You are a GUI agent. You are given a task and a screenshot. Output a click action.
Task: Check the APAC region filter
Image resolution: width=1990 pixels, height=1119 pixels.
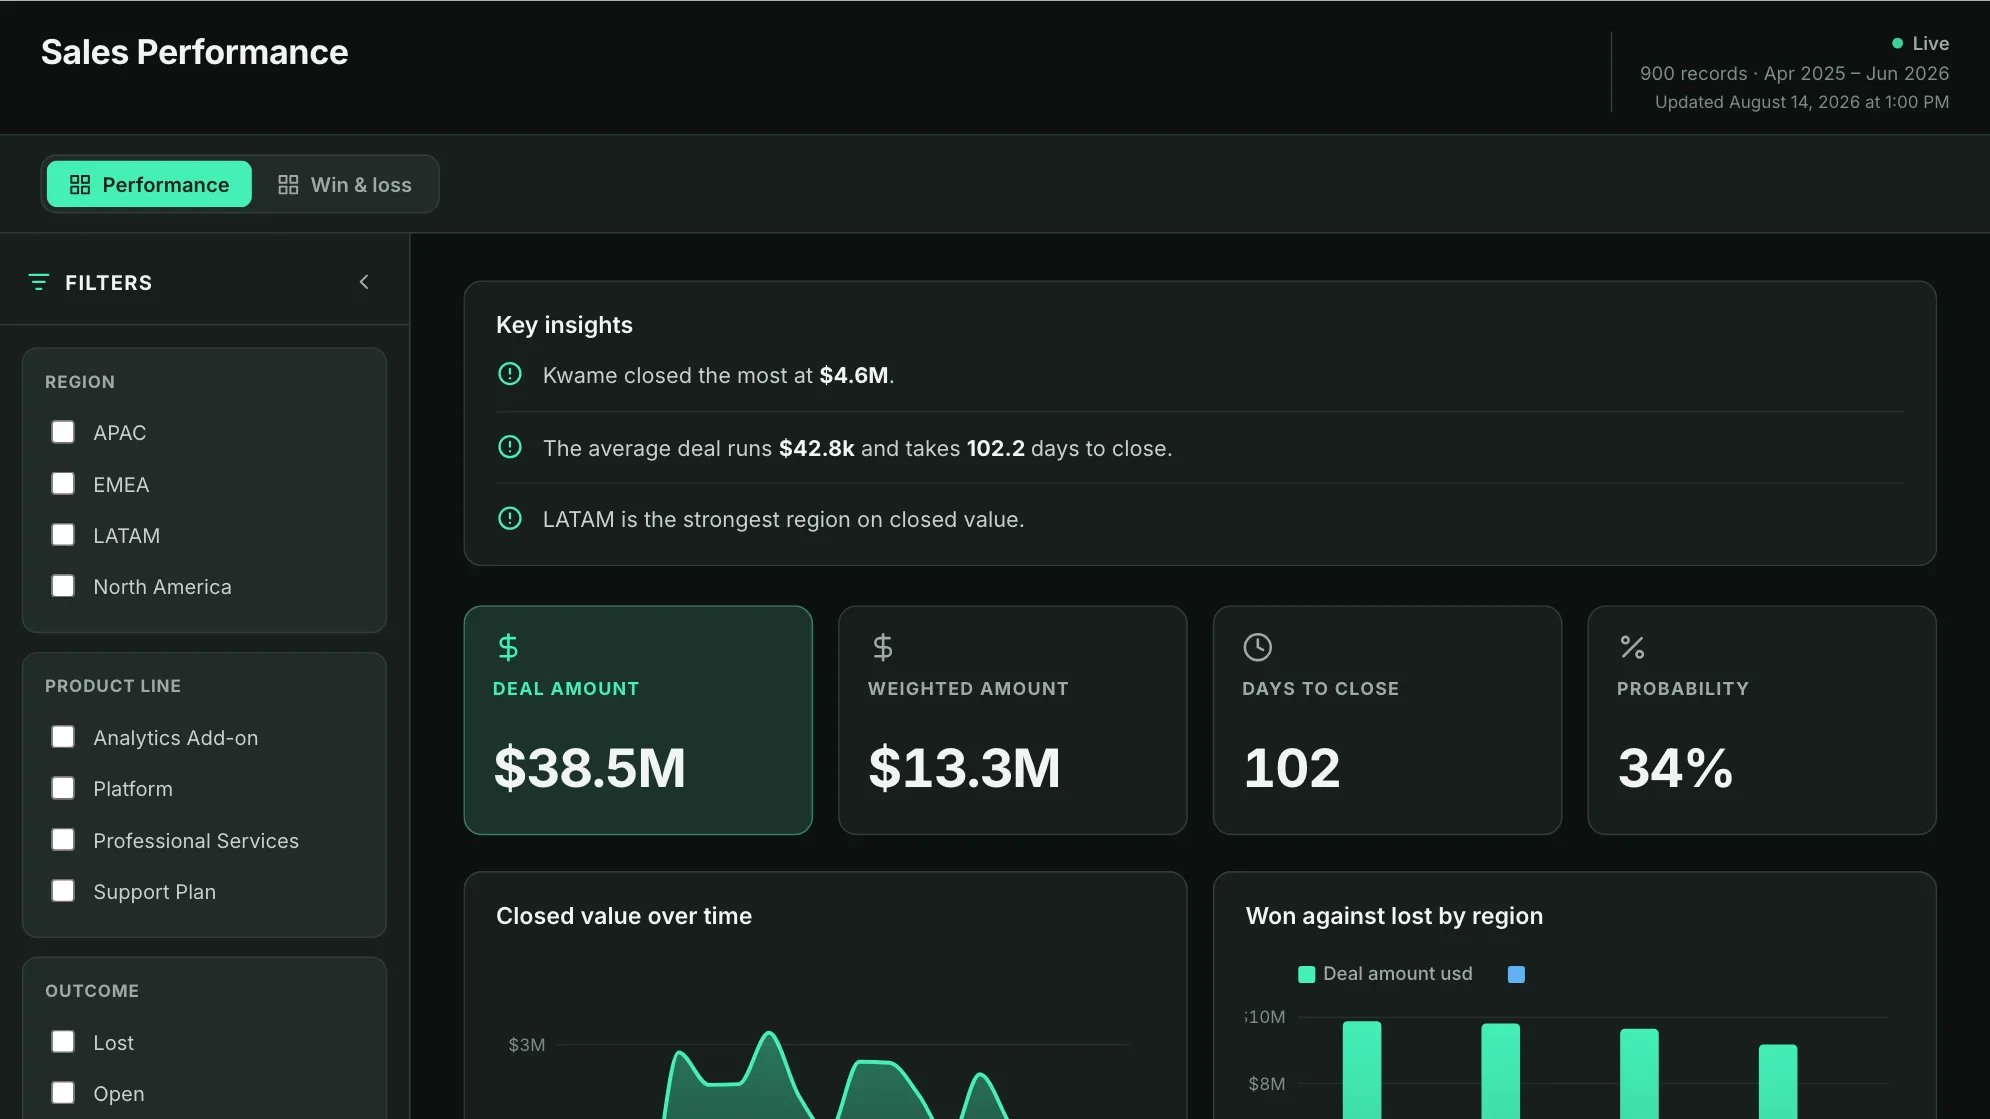tap(63, 432)
